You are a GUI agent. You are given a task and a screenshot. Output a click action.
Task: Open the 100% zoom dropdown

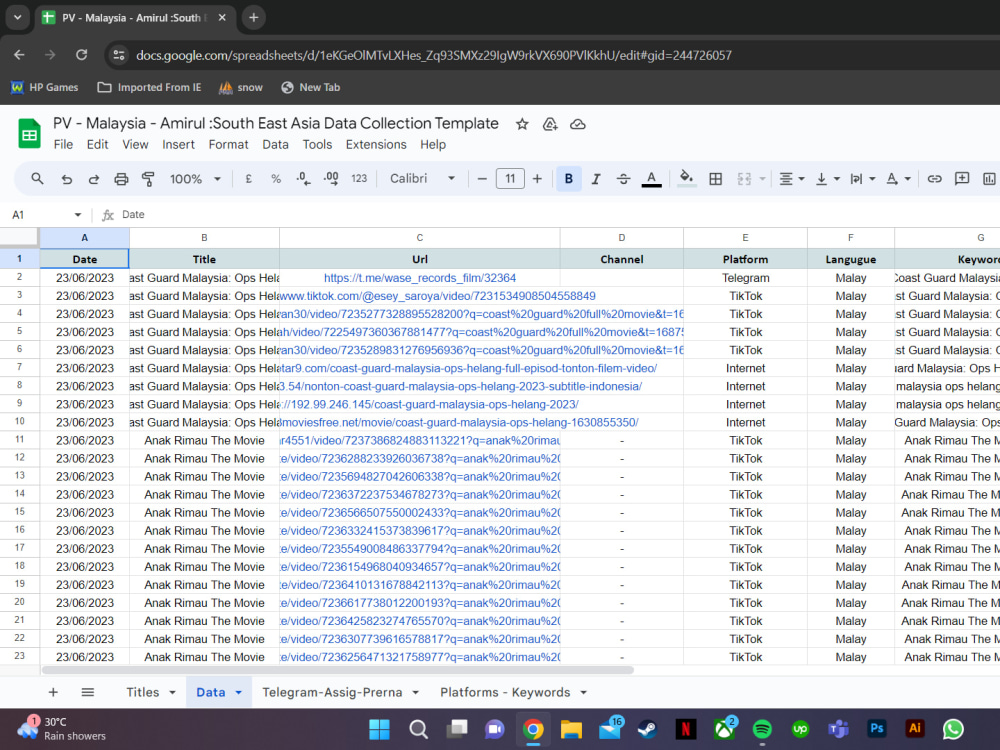tap(195, 179)
